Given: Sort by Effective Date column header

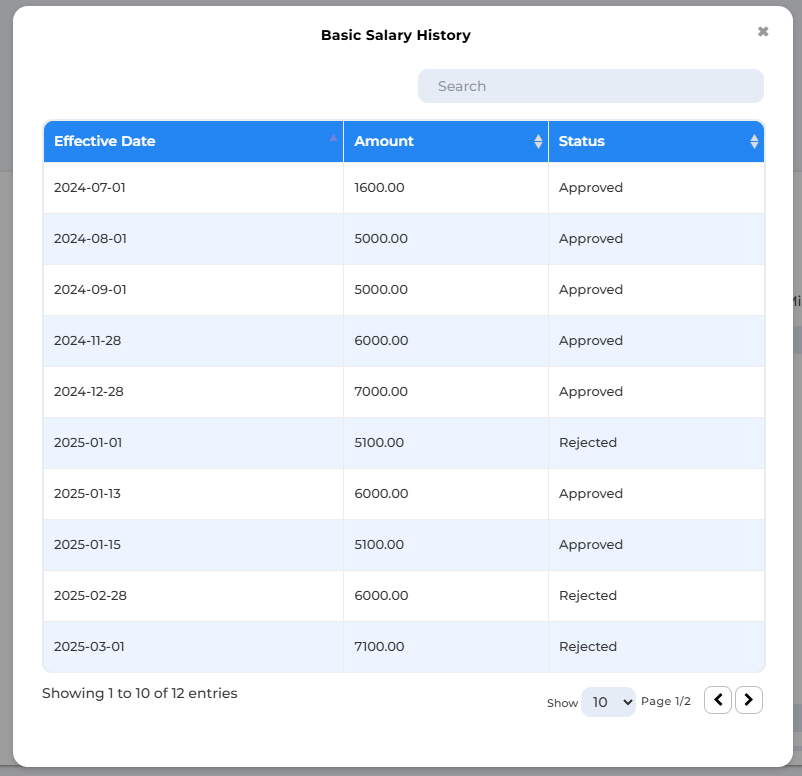Looking at the screenshot, I should (x=193, y=141).
